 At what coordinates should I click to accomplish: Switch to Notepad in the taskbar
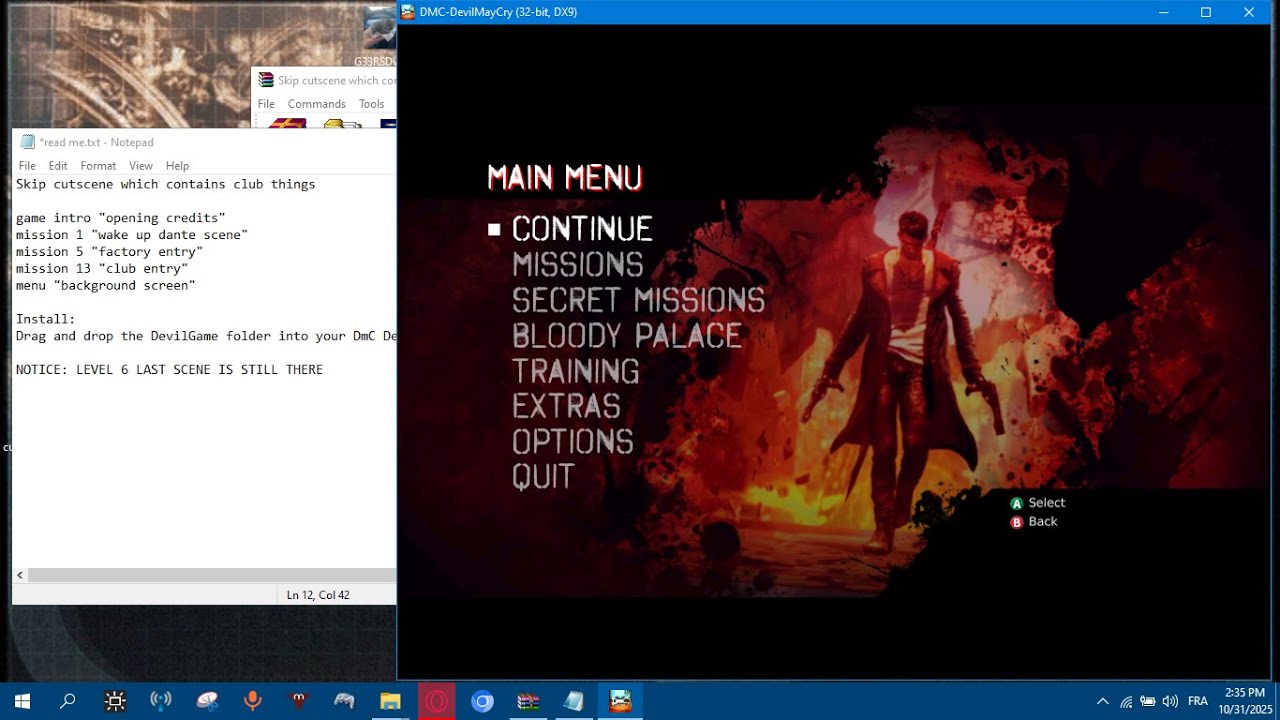coord(574,701)
